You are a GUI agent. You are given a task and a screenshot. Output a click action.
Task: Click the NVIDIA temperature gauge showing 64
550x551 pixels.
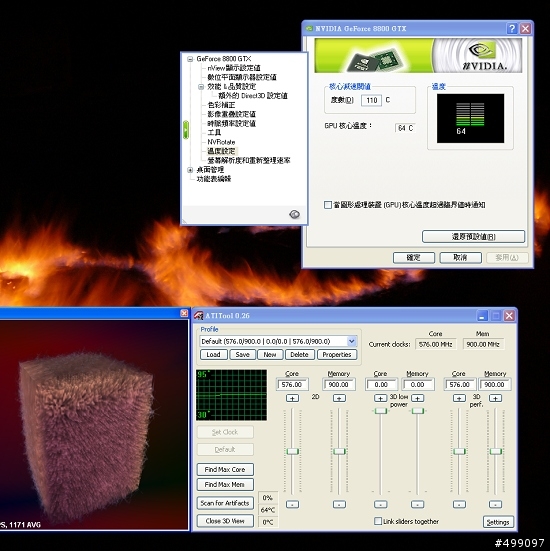tap(470, 118)
